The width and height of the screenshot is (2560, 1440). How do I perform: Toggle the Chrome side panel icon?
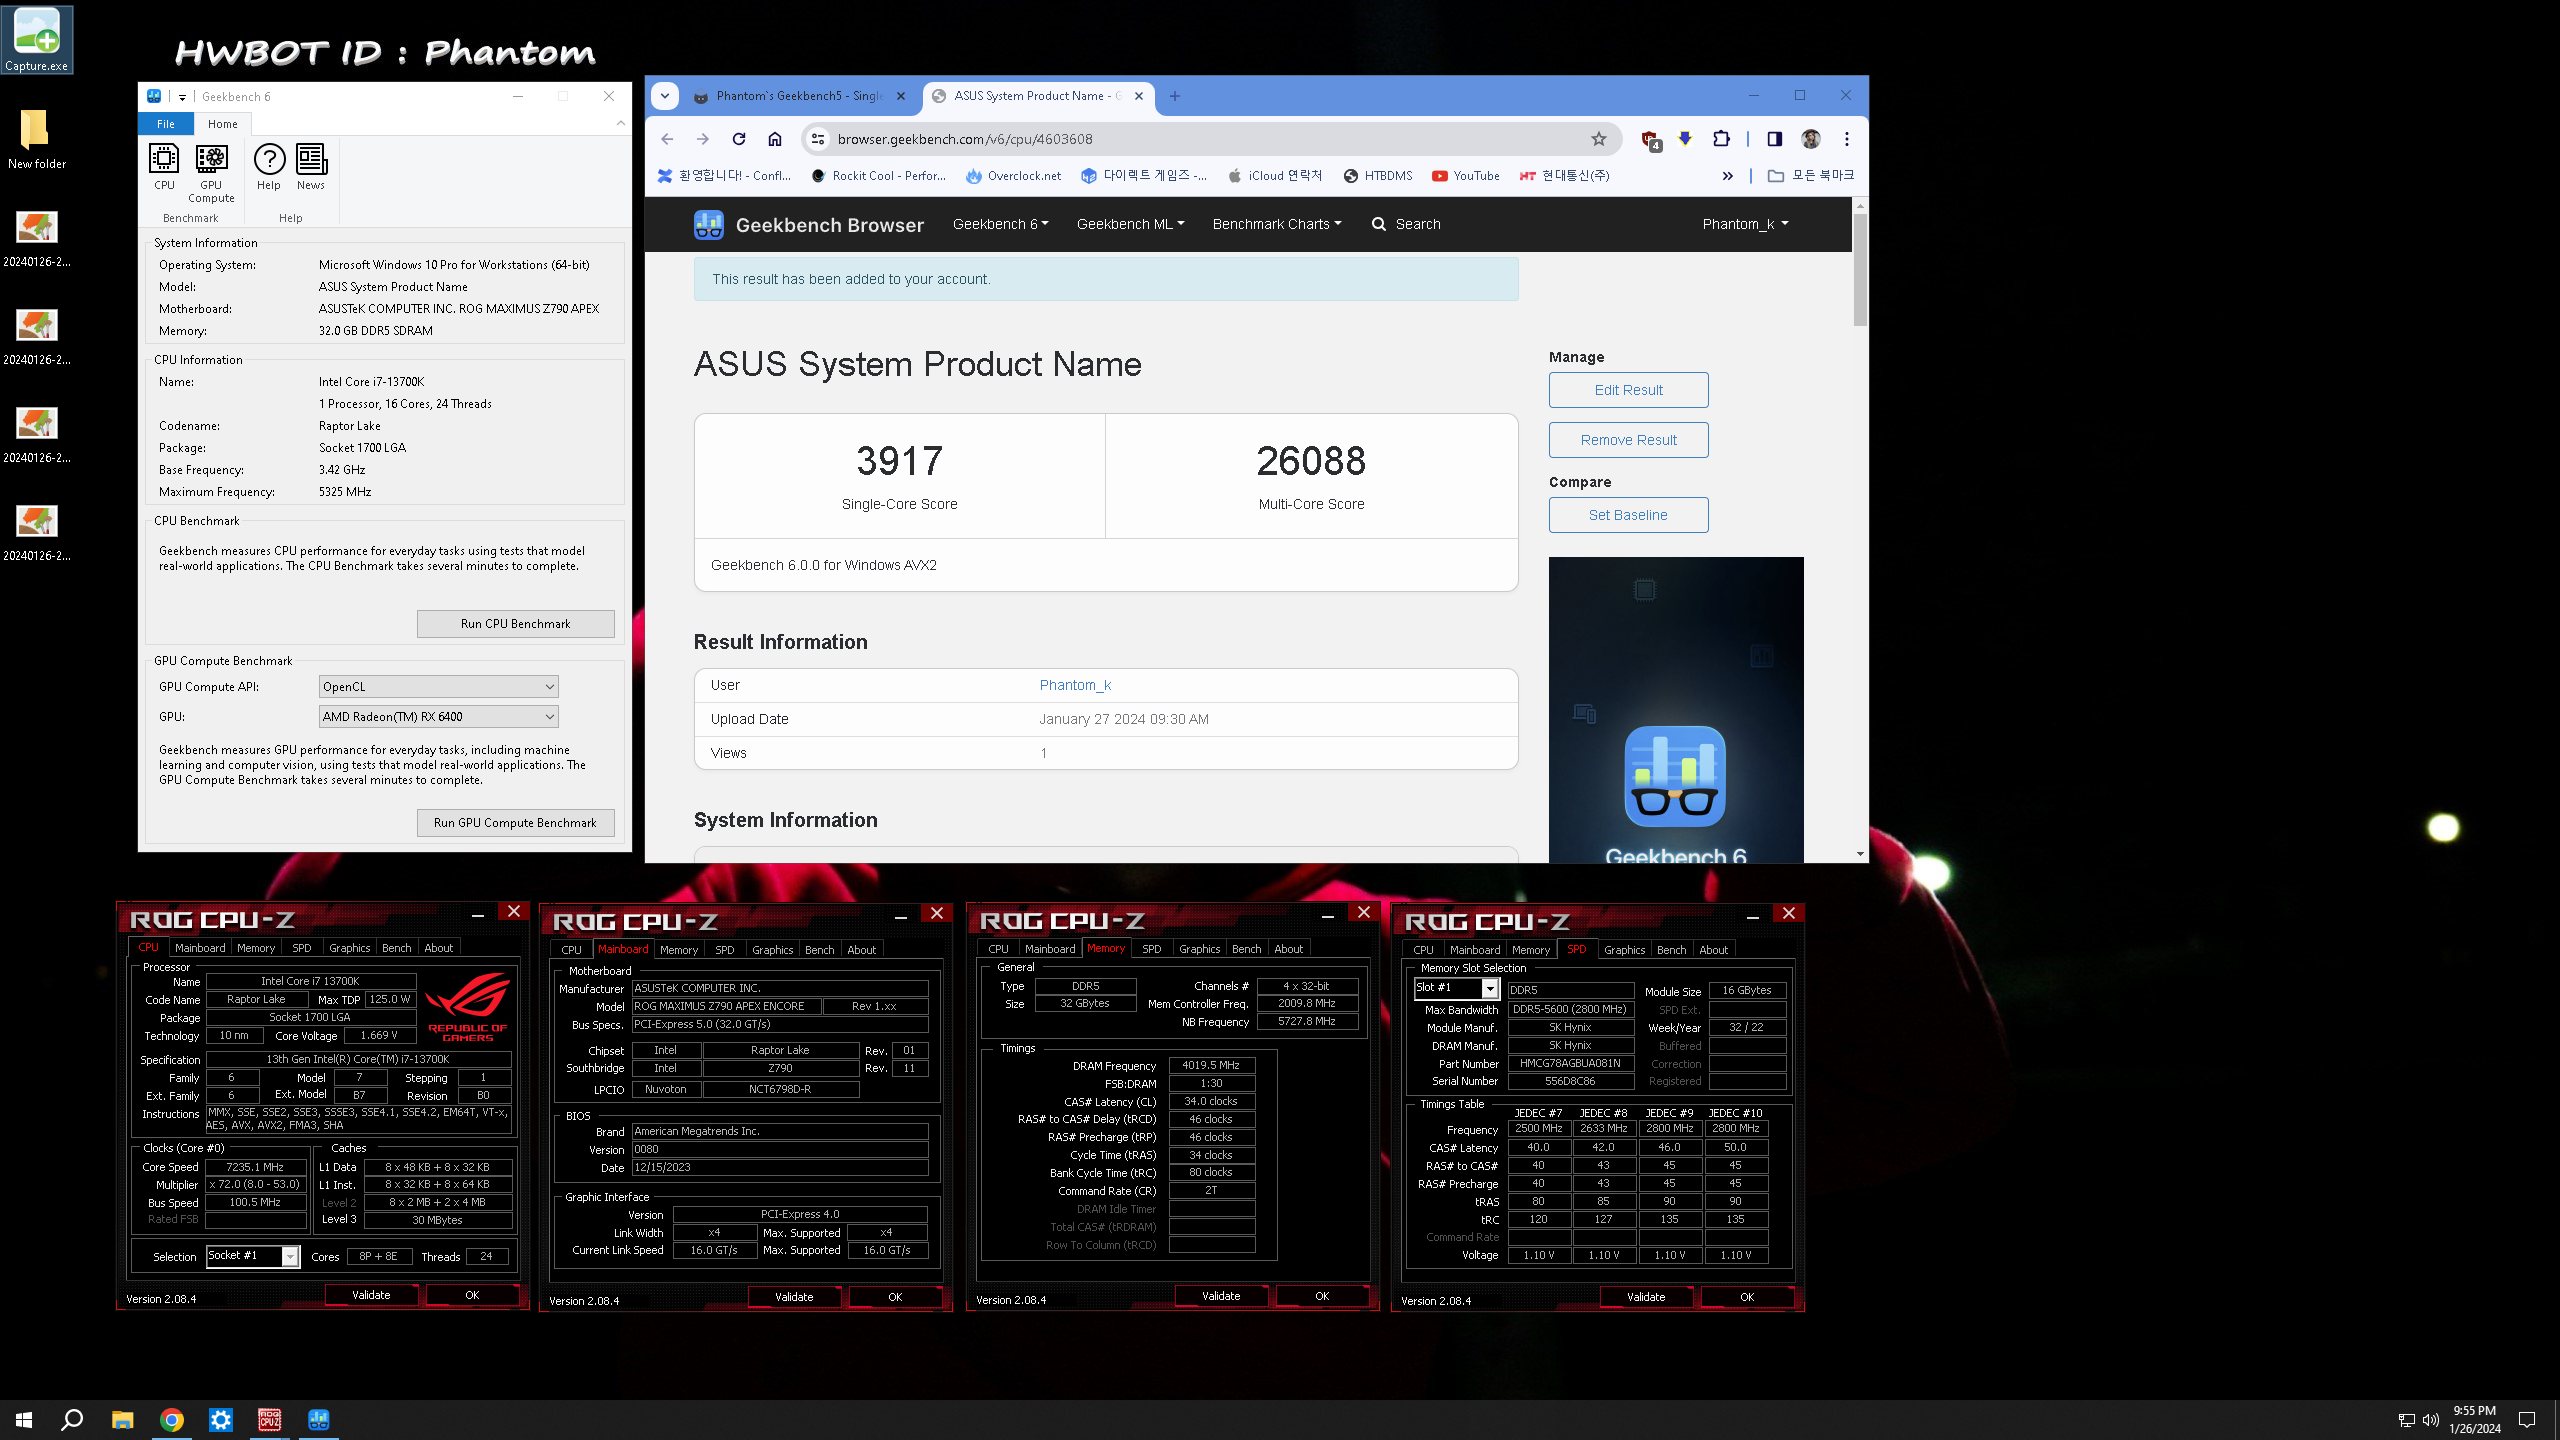pyautogui.click(x=1775, y=139)
